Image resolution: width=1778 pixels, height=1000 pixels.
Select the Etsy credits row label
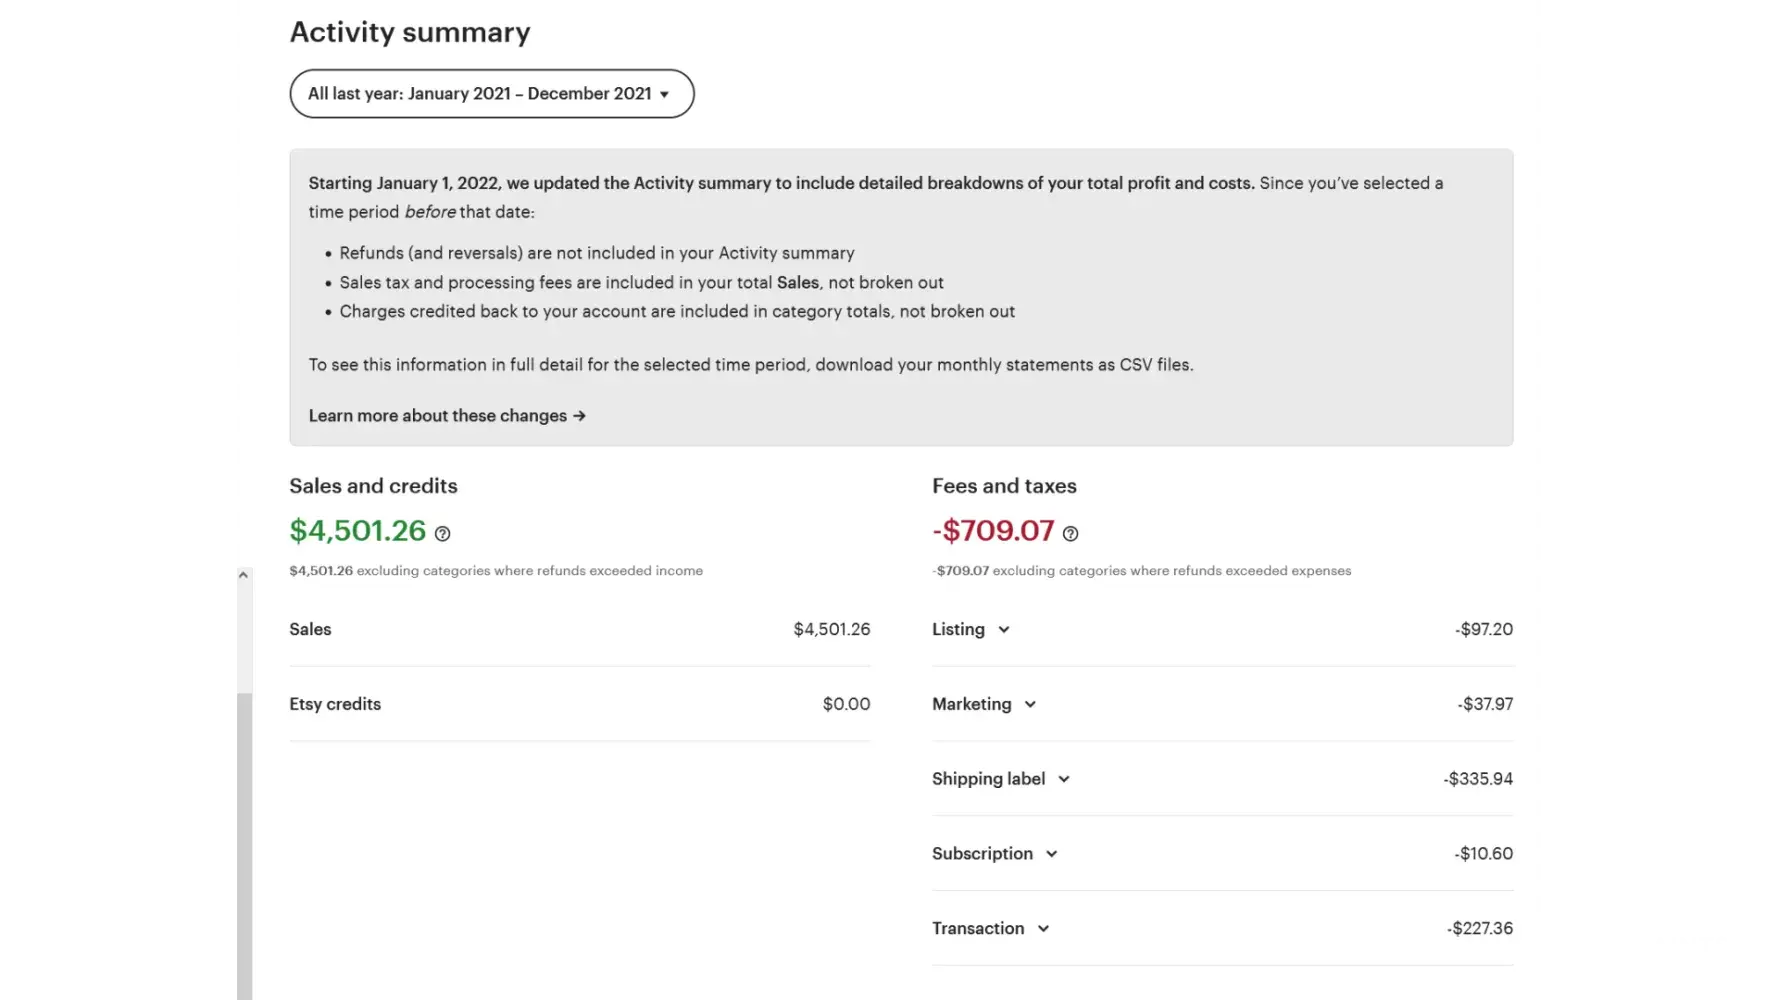(335, 705)
